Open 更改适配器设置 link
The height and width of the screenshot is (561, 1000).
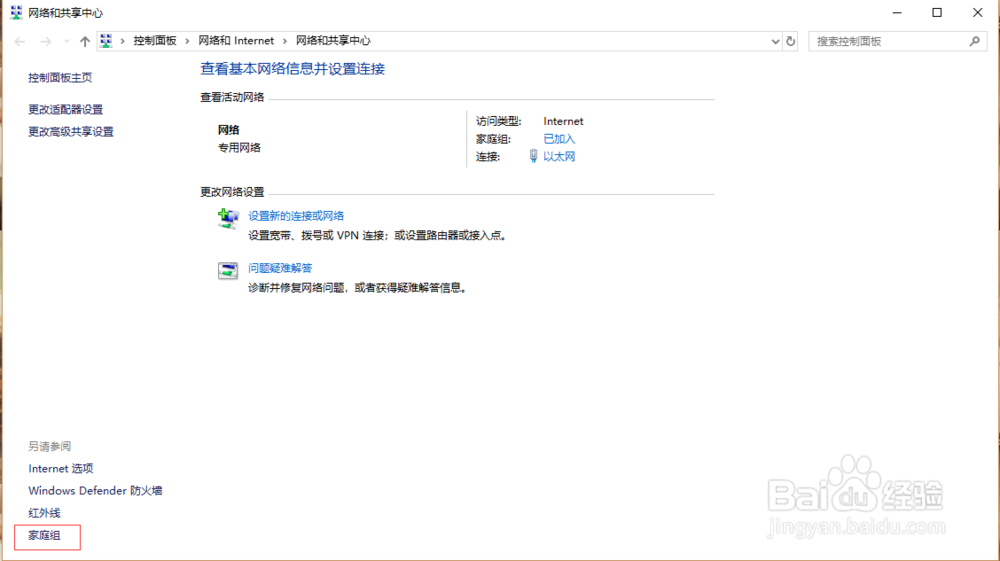65,110
